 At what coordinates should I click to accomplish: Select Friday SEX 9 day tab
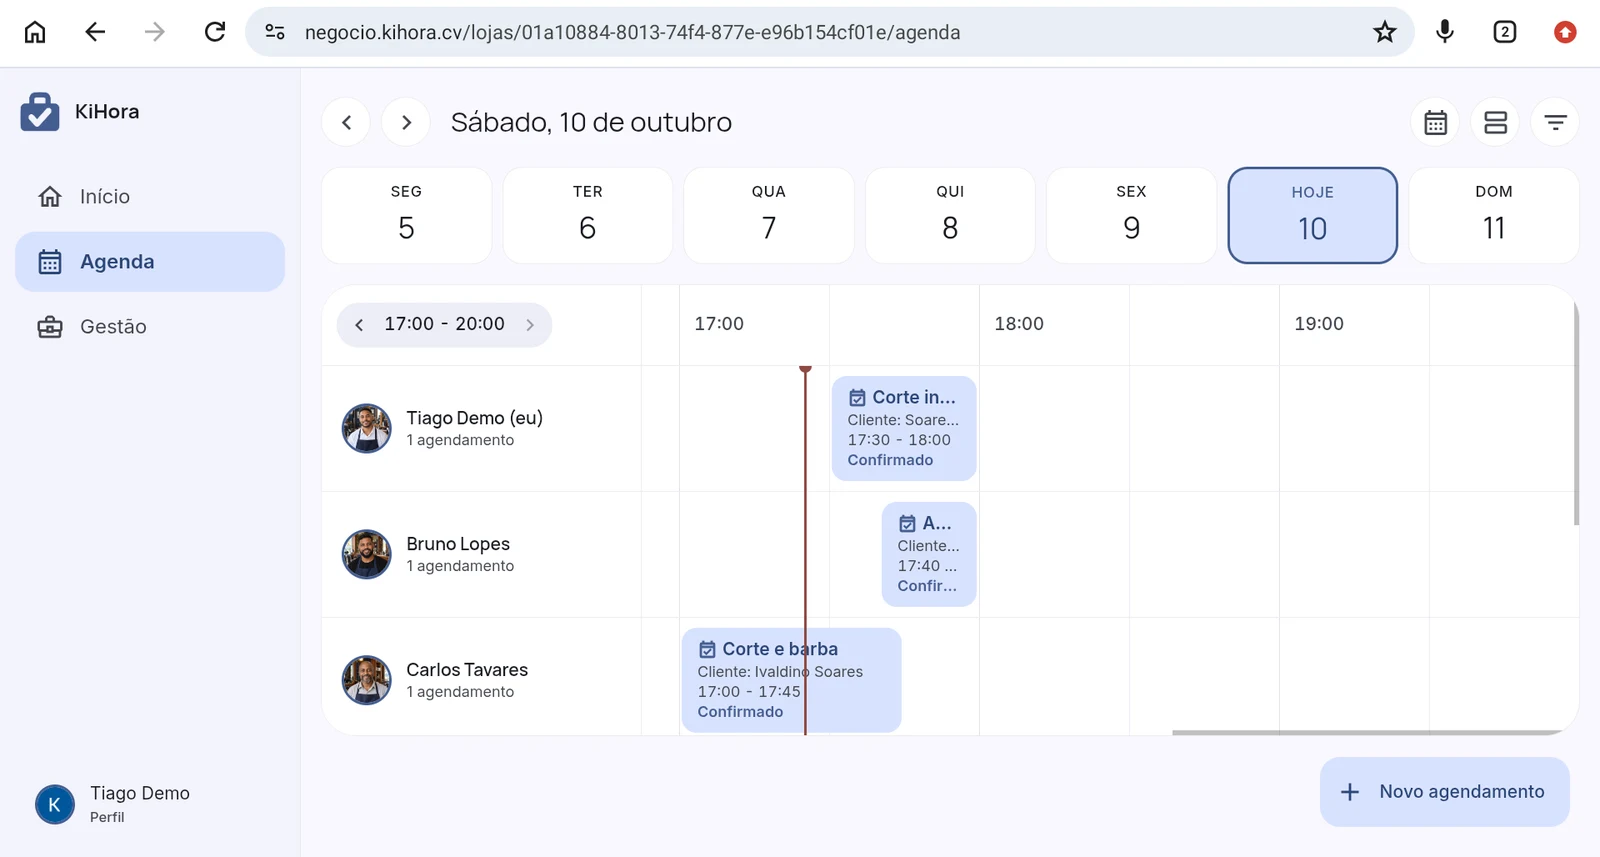(x=1131, y=215)
